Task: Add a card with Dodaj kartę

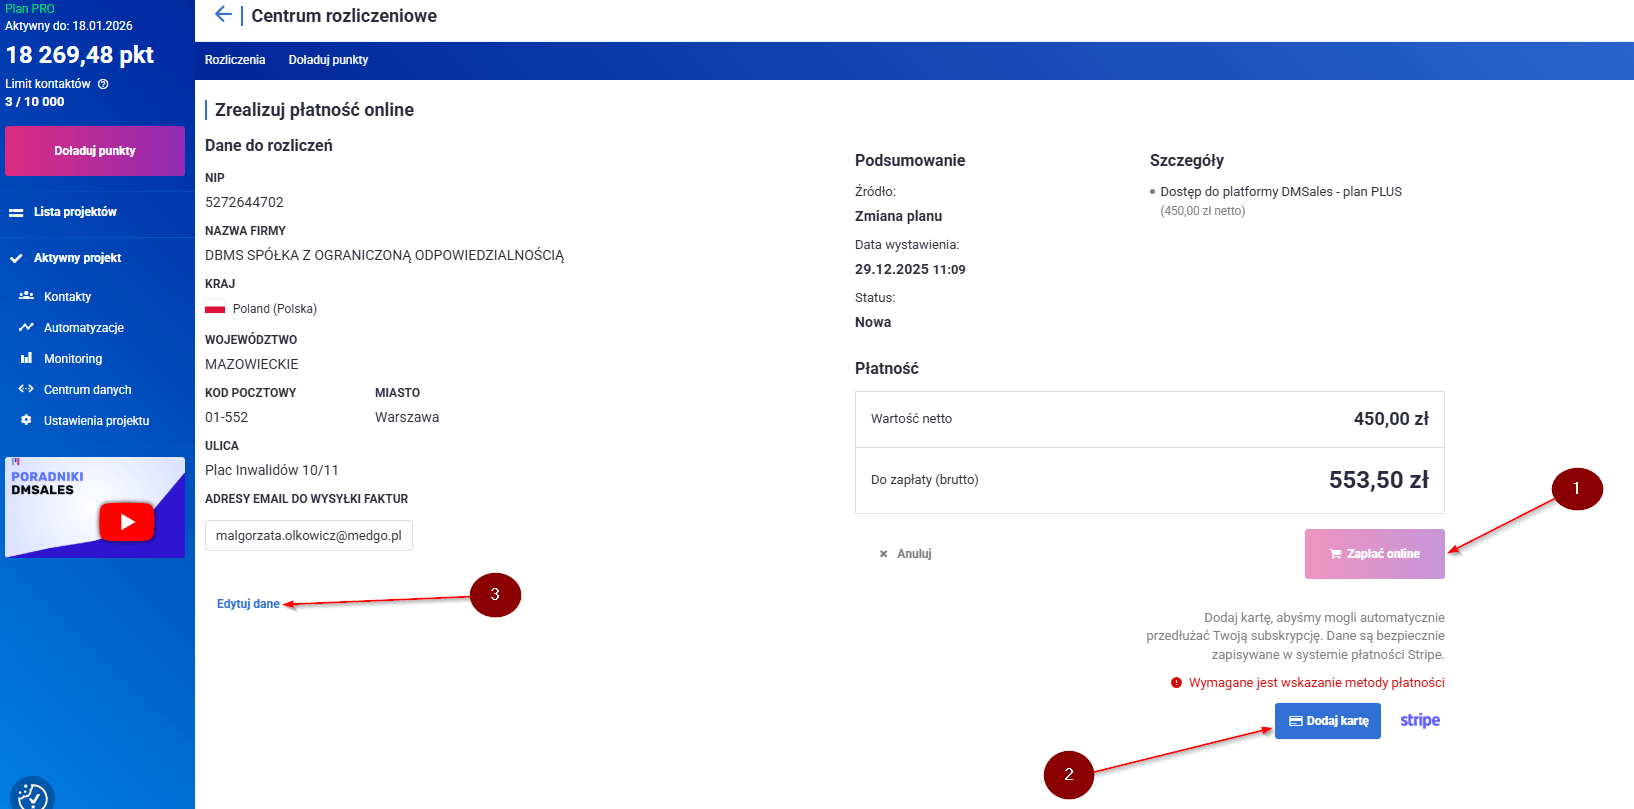Action: click(x=1327, y=721)
